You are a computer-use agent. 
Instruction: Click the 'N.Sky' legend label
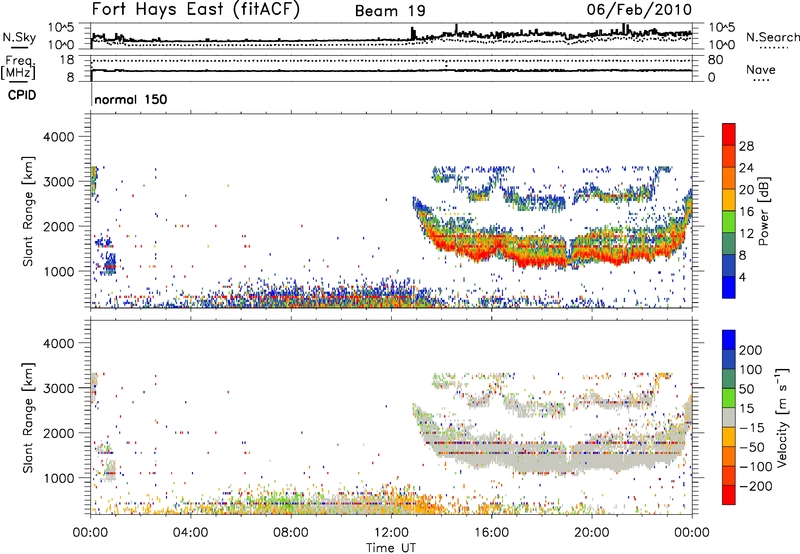click(19, 37)
